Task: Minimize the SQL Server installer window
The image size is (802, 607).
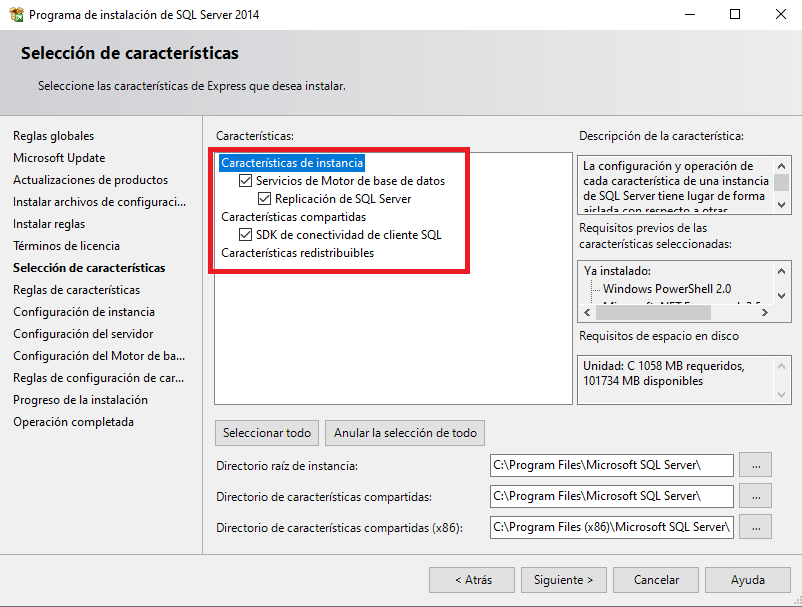Action: (x=690, y=14)
